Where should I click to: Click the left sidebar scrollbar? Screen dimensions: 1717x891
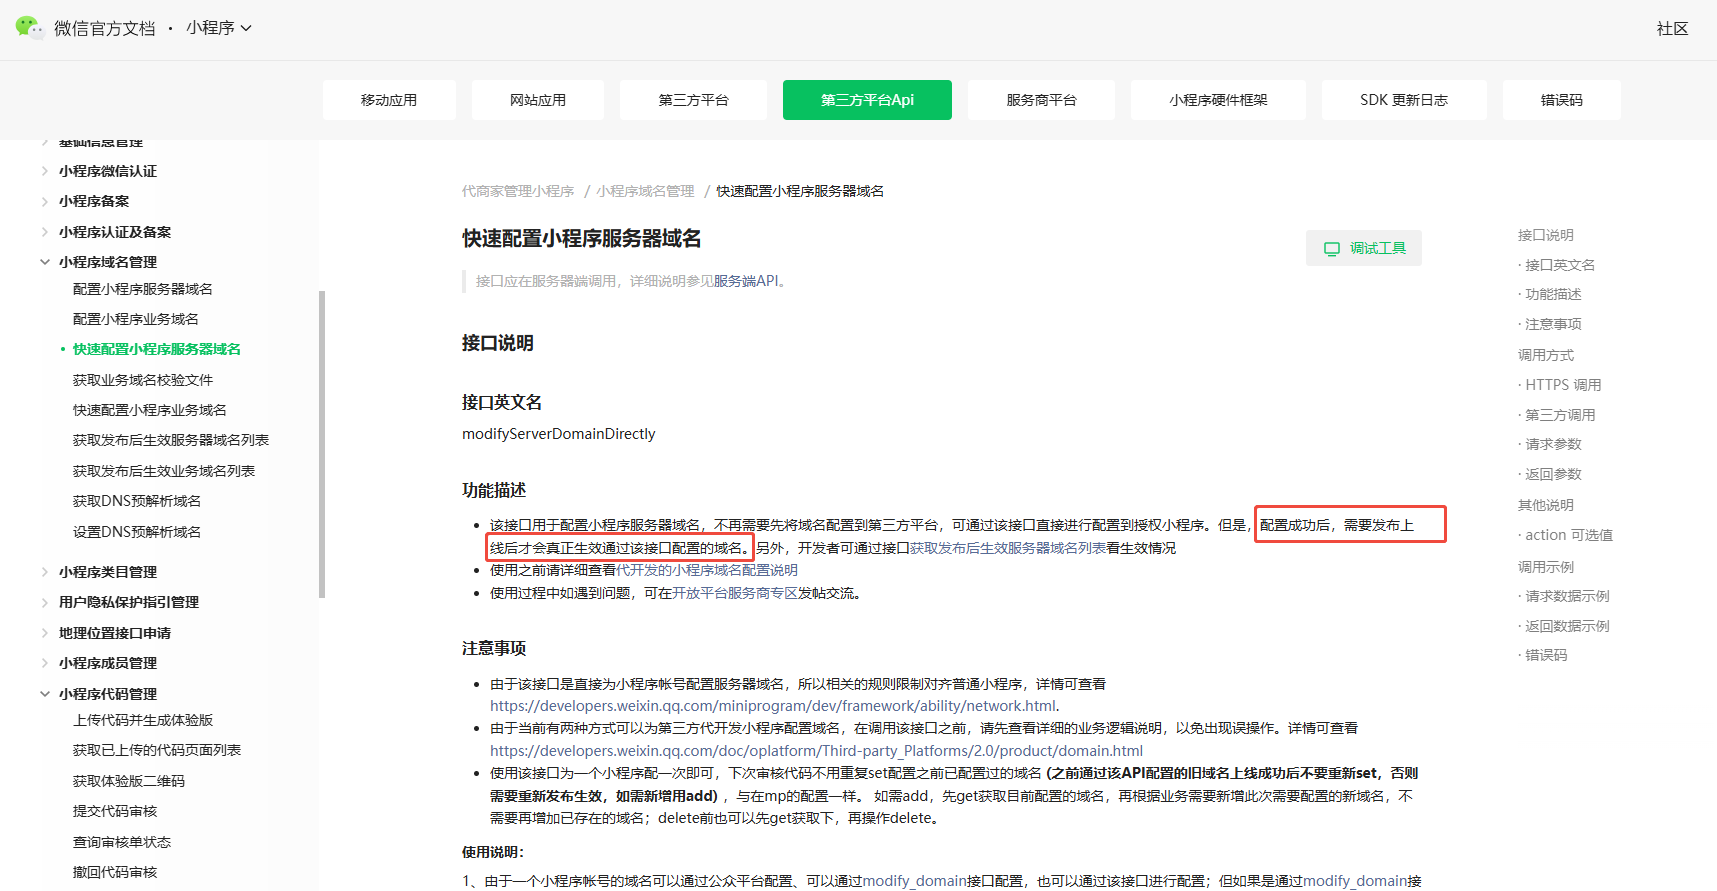click(322, 444)
